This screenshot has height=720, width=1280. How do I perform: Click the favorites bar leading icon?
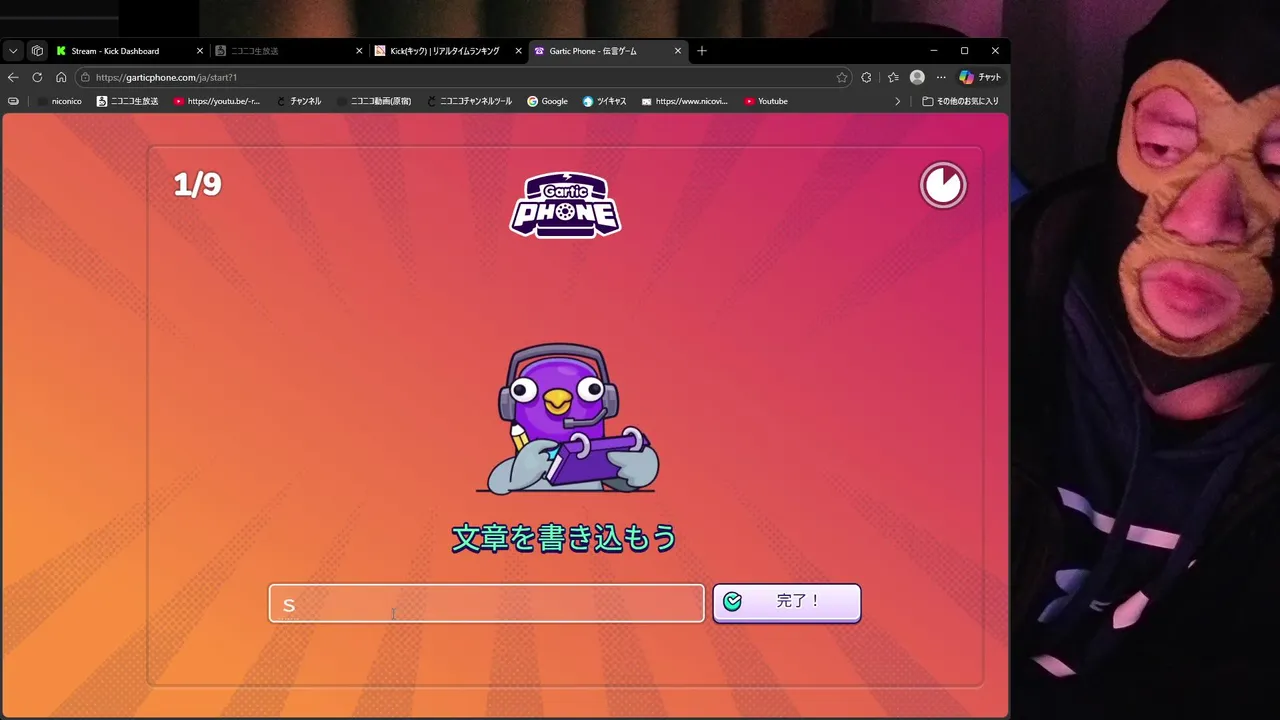[x=13, y=101]
